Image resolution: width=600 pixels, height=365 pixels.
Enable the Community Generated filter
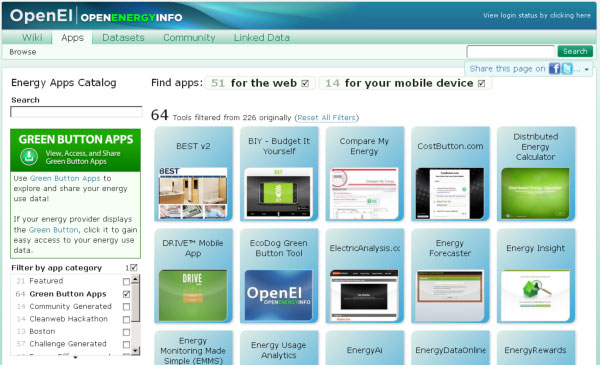click(126, 307)
